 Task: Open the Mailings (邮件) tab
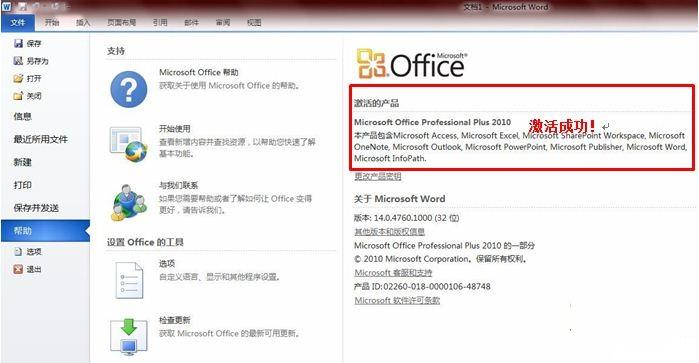tap(192, 22)
